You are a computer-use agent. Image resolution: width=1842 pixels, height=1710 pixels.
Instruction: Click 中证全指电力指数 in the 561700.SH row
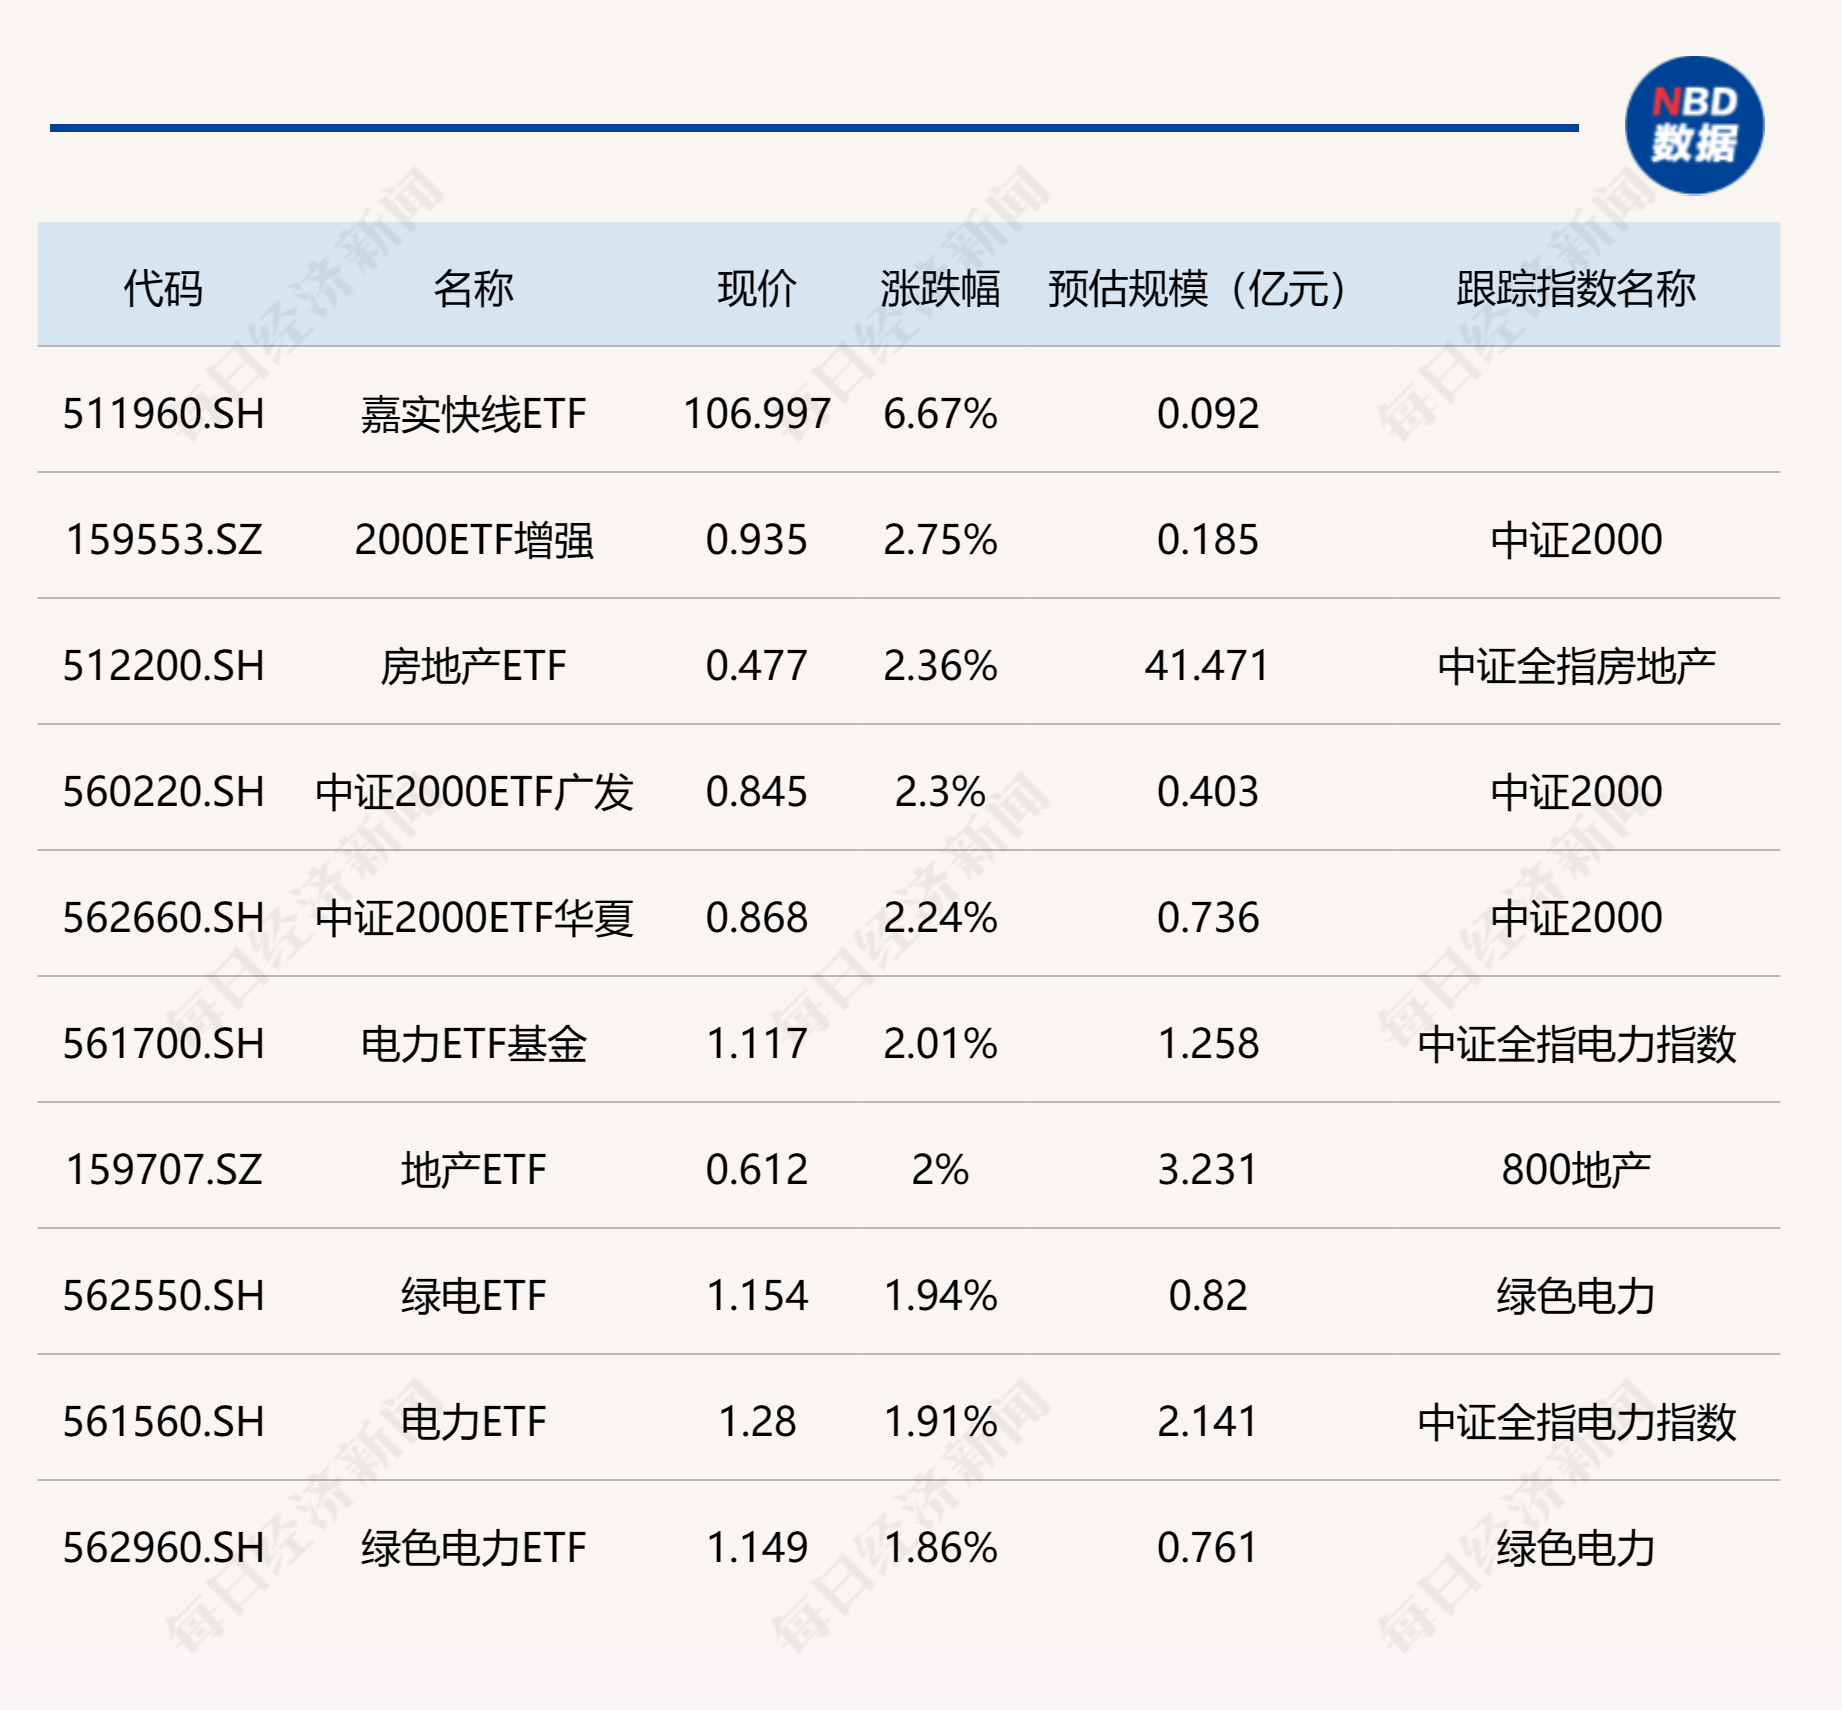[1576, 1044]
